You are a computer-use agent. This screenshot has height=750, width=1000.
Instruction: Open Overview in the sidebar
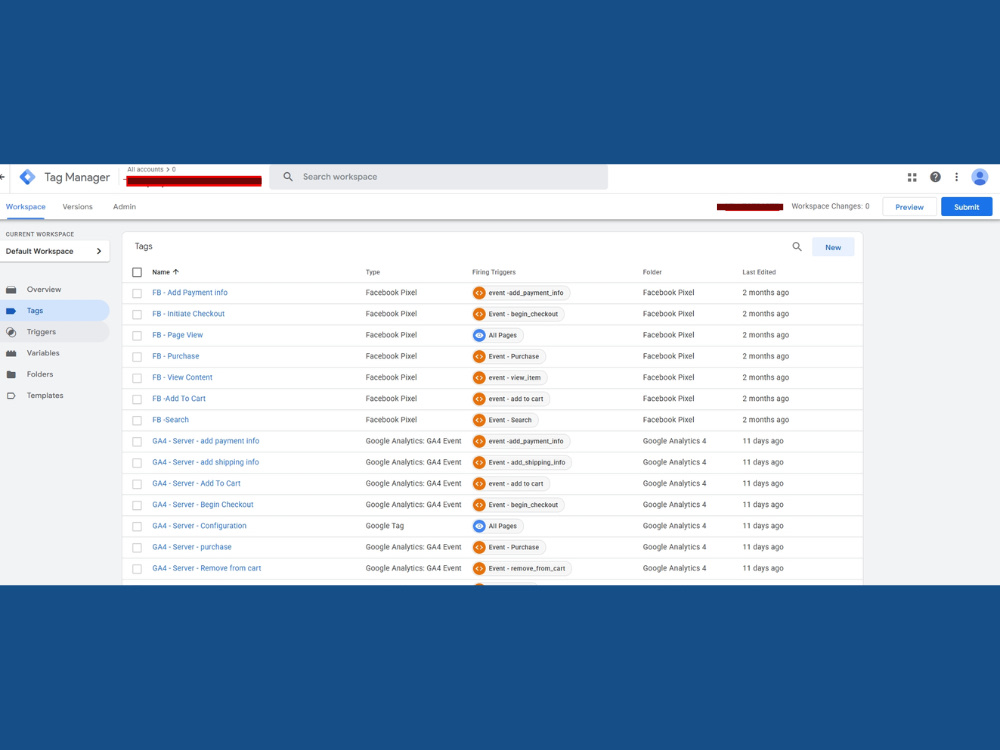tap(54, 290)
